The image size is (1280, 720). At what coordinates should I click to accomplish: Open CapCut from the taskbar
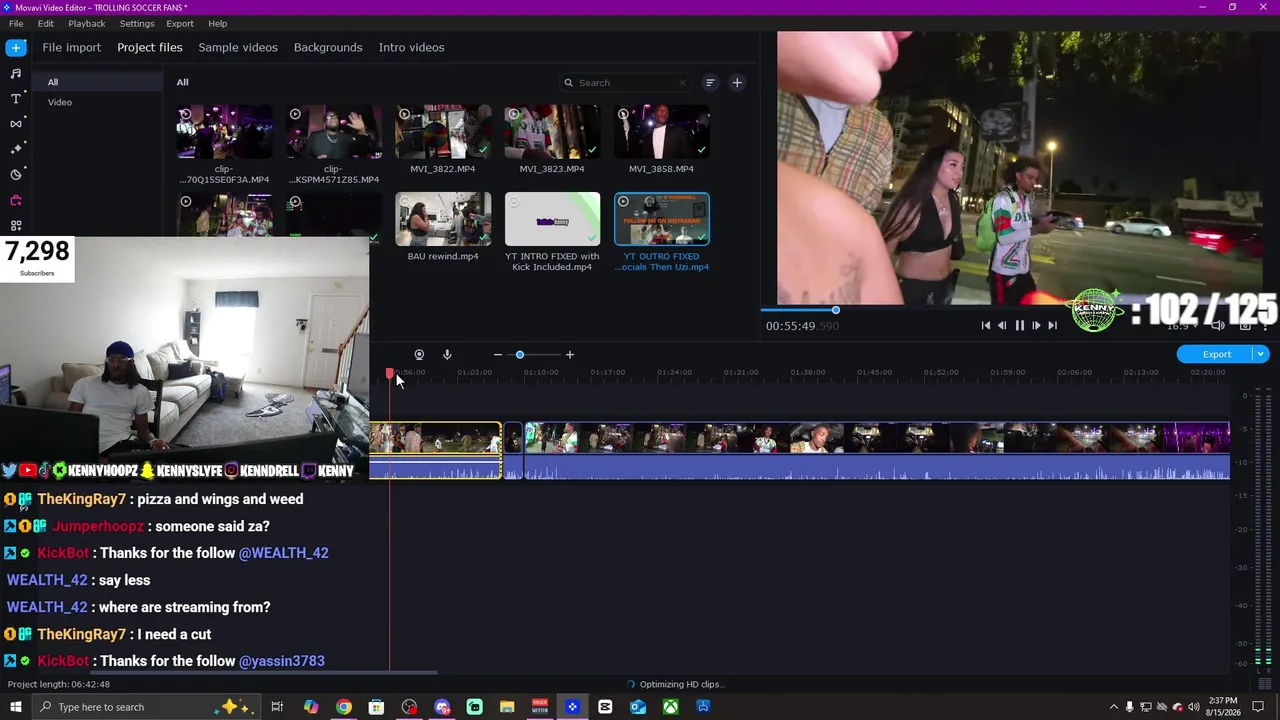[x=605, y=707]
